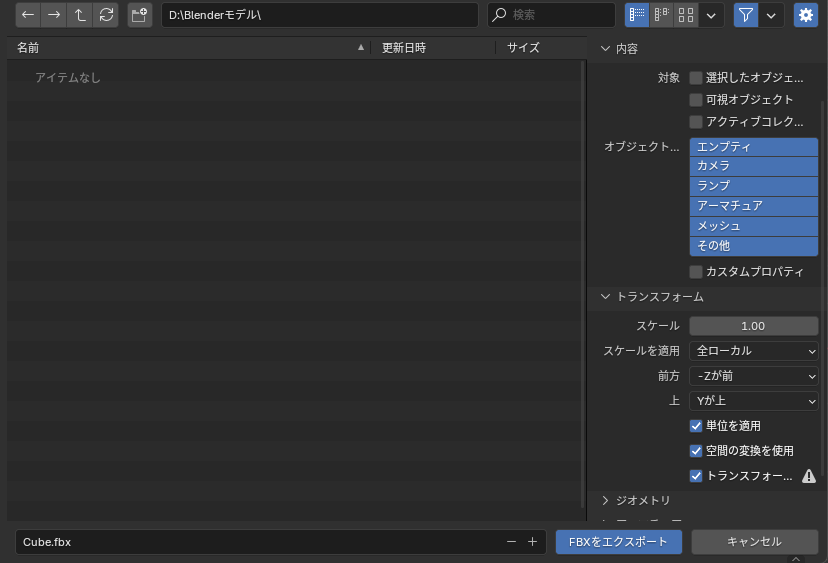The image size is (828, 563).
Task: Uncheck 単位を適用 option
Action: pos(696,426)
